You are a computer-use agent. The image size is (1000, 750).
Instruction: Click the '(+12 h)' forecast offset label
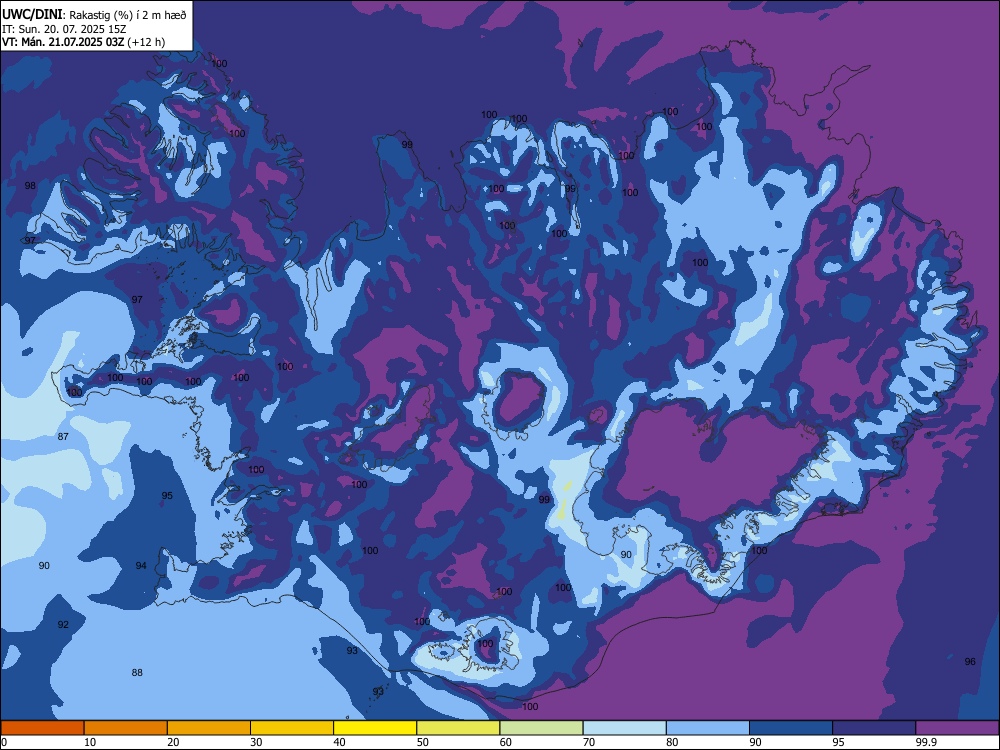pos(146,42)
